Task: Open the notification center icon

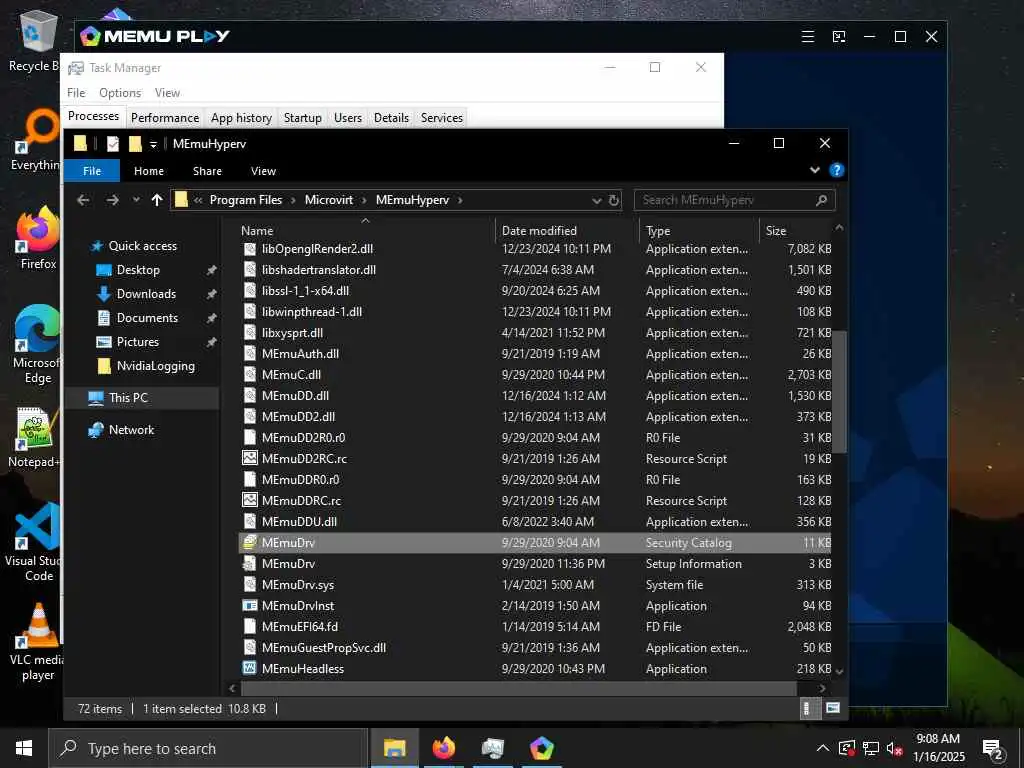Action: pos(993,749)
